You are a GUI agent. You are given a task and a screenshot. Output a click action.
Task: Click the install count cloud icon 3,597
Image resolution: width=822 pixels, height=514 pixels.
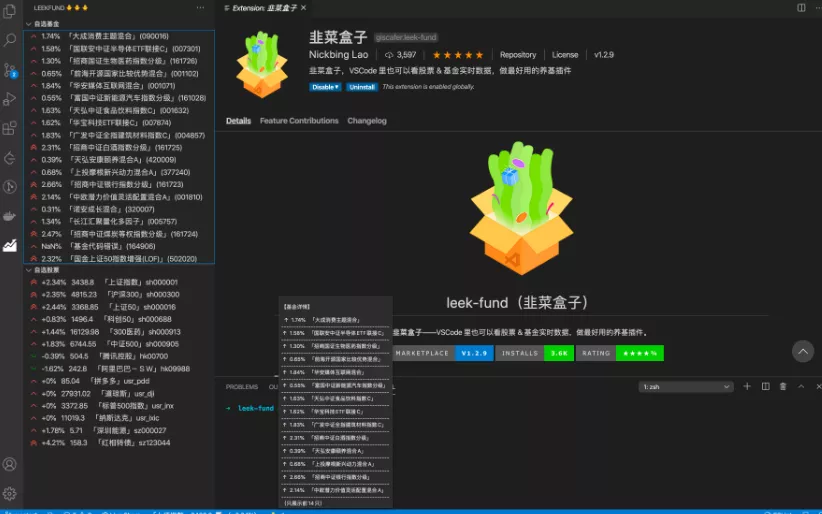pos(401,55)
